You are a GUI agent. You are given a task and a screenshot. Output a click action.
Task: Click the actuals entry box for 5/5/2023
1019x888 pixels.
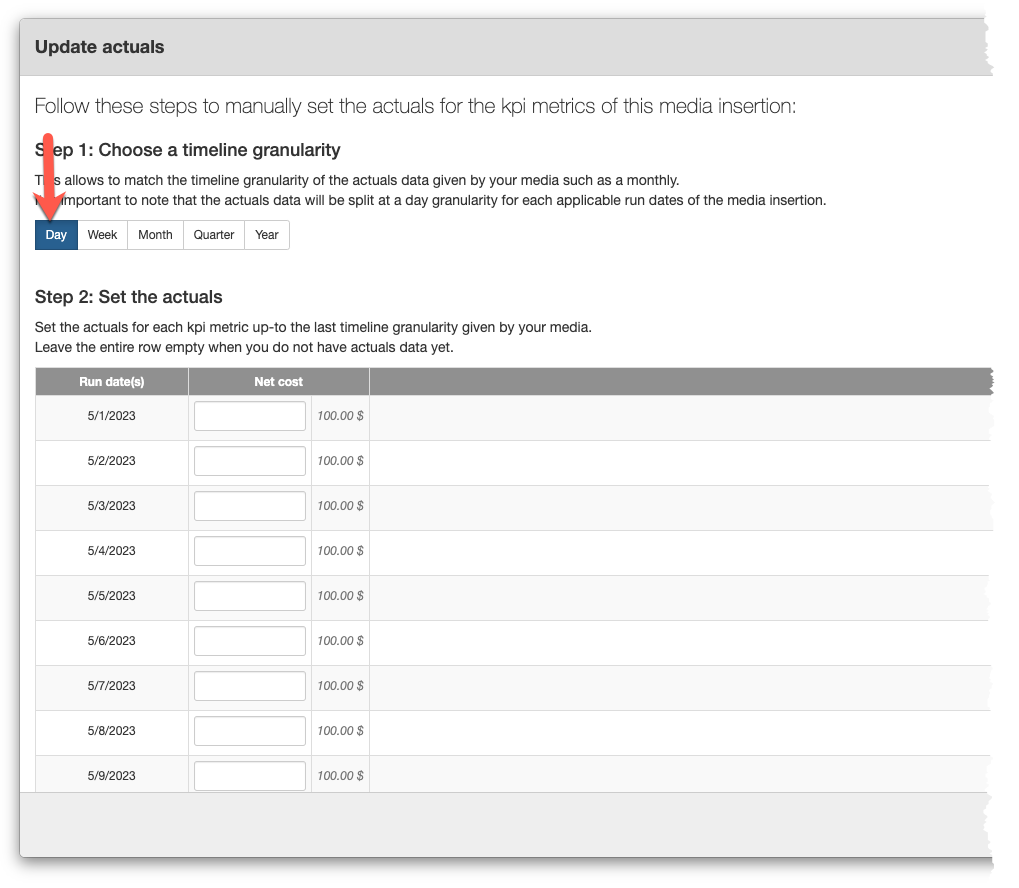249,595
